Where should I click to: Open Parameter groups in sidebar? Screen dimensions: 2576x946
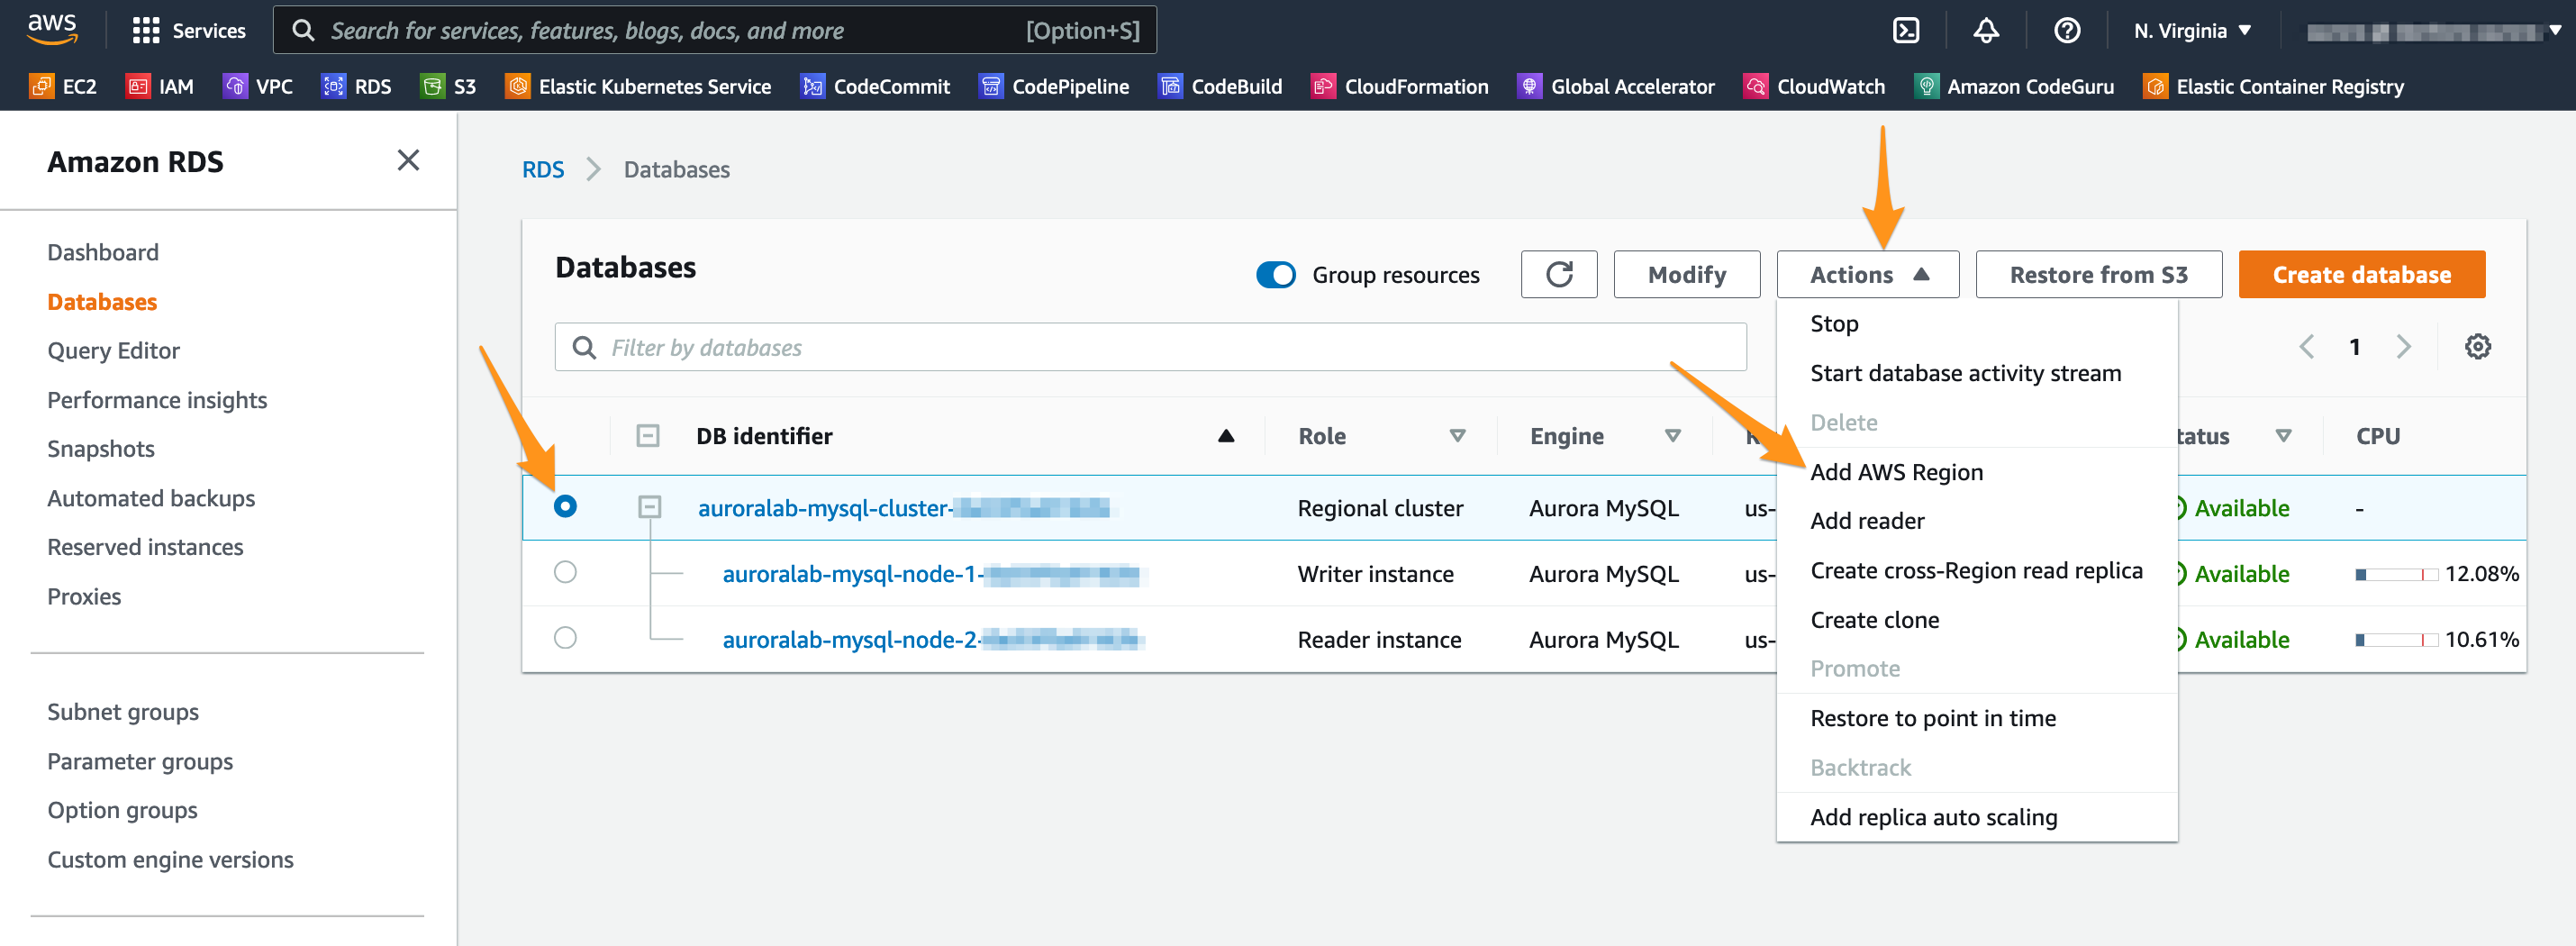click(x=140, y=761)
